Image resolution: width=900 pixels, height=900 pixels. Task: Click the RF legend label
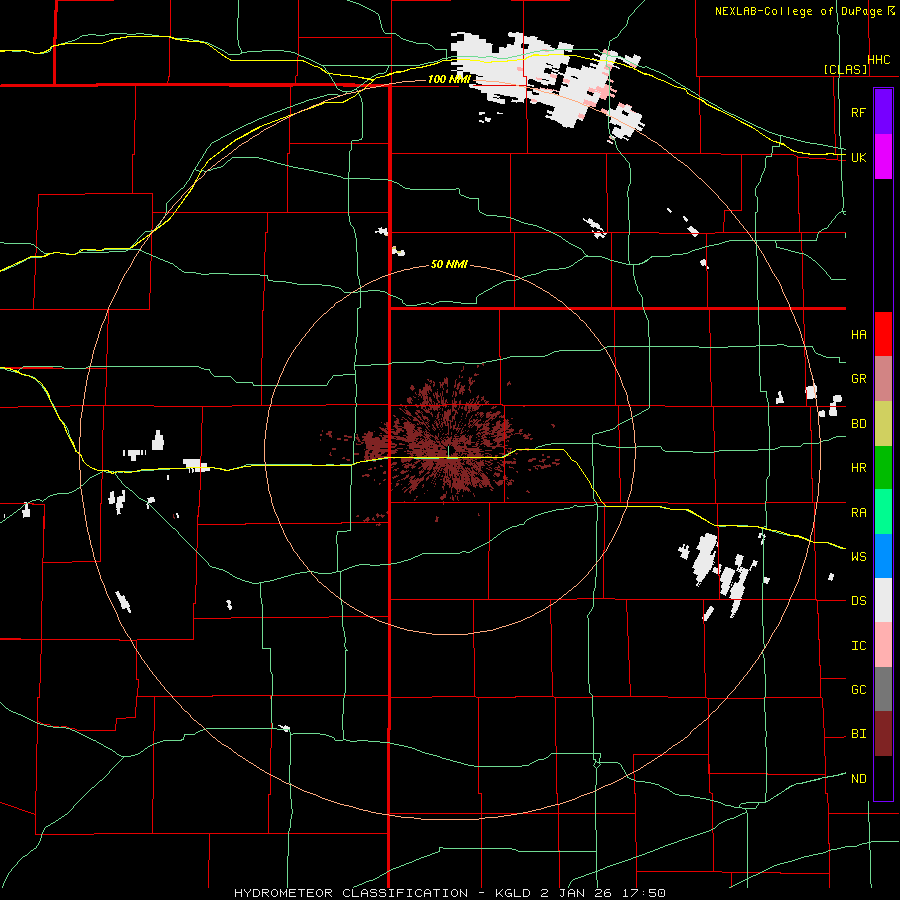point(858,112)
